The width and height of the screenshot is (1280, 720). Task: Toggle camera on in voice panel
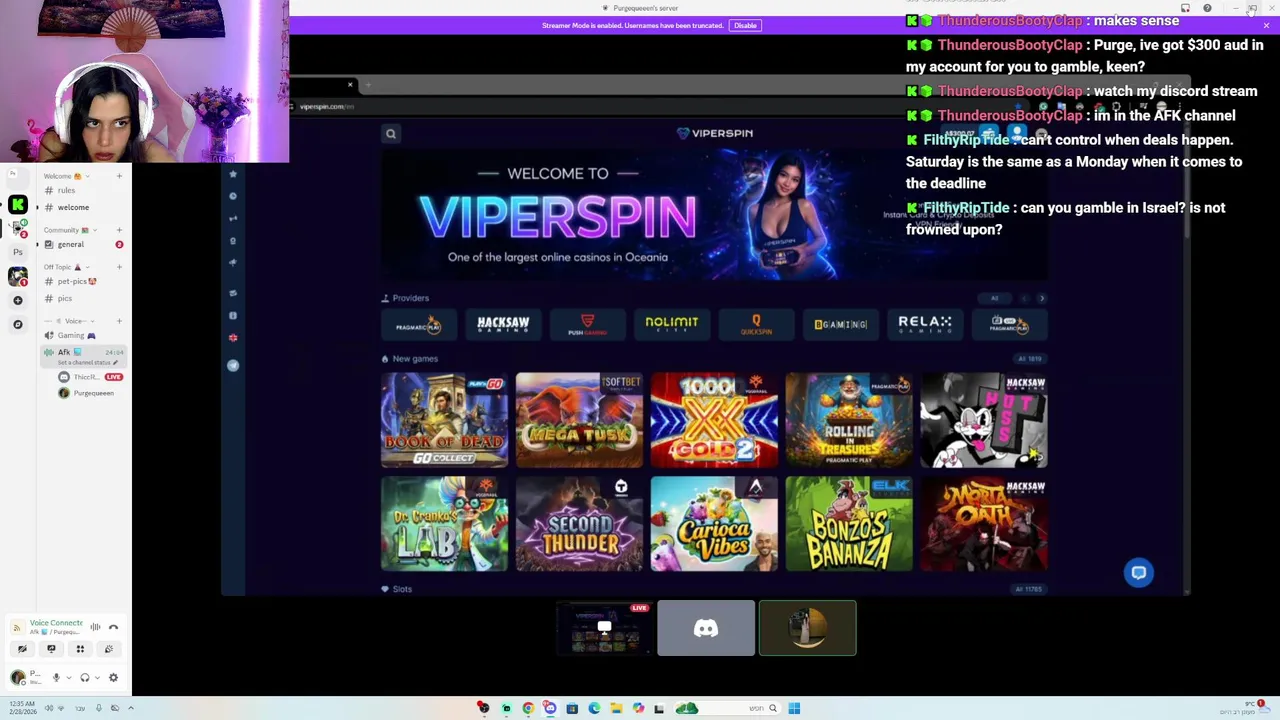click(22, 649)
